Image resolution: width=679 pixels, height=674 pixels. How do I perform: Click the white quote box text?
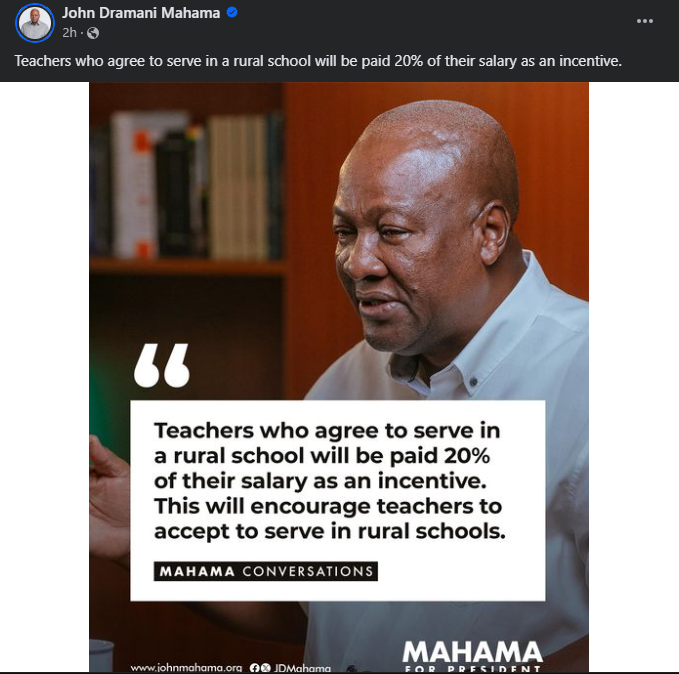tap(329, 481)
